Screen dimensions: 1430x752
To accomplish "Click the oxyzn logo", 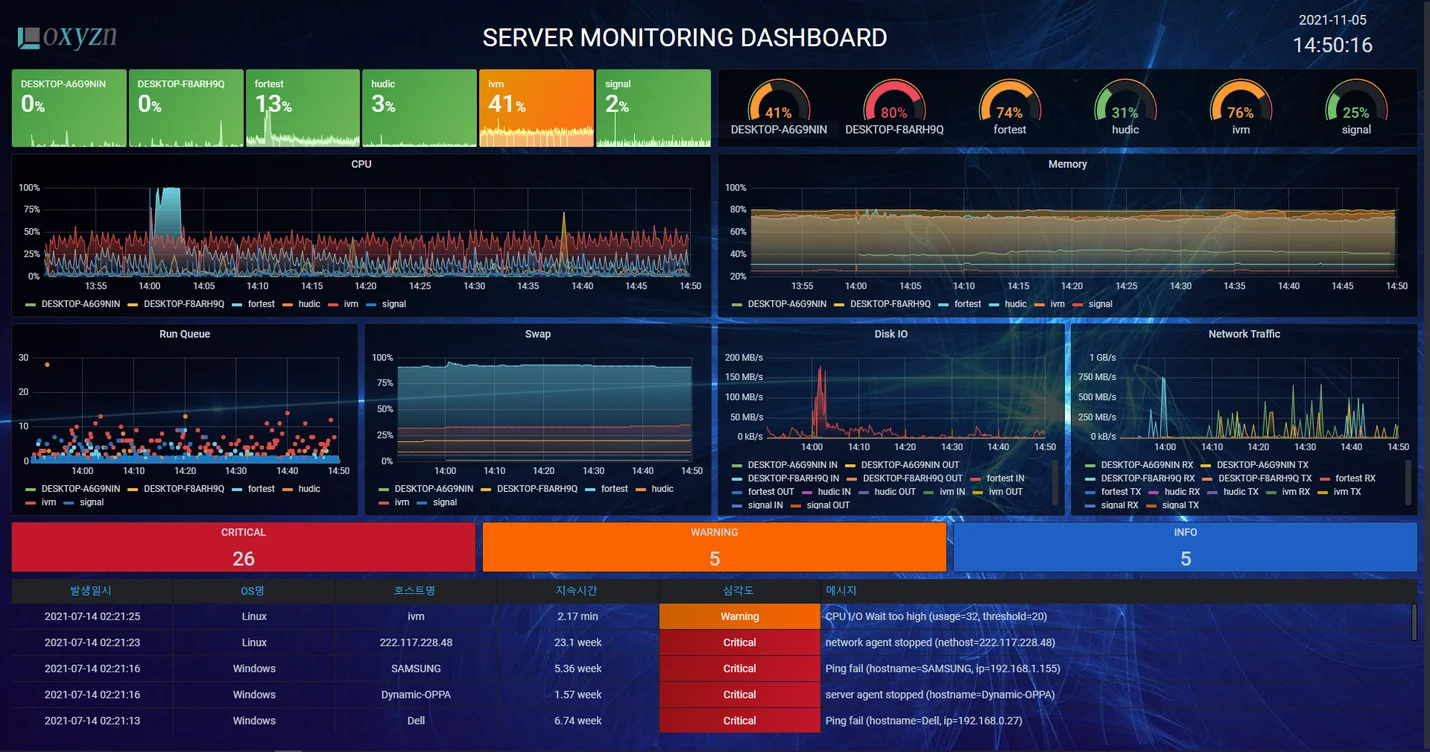I will pos(67,37).
